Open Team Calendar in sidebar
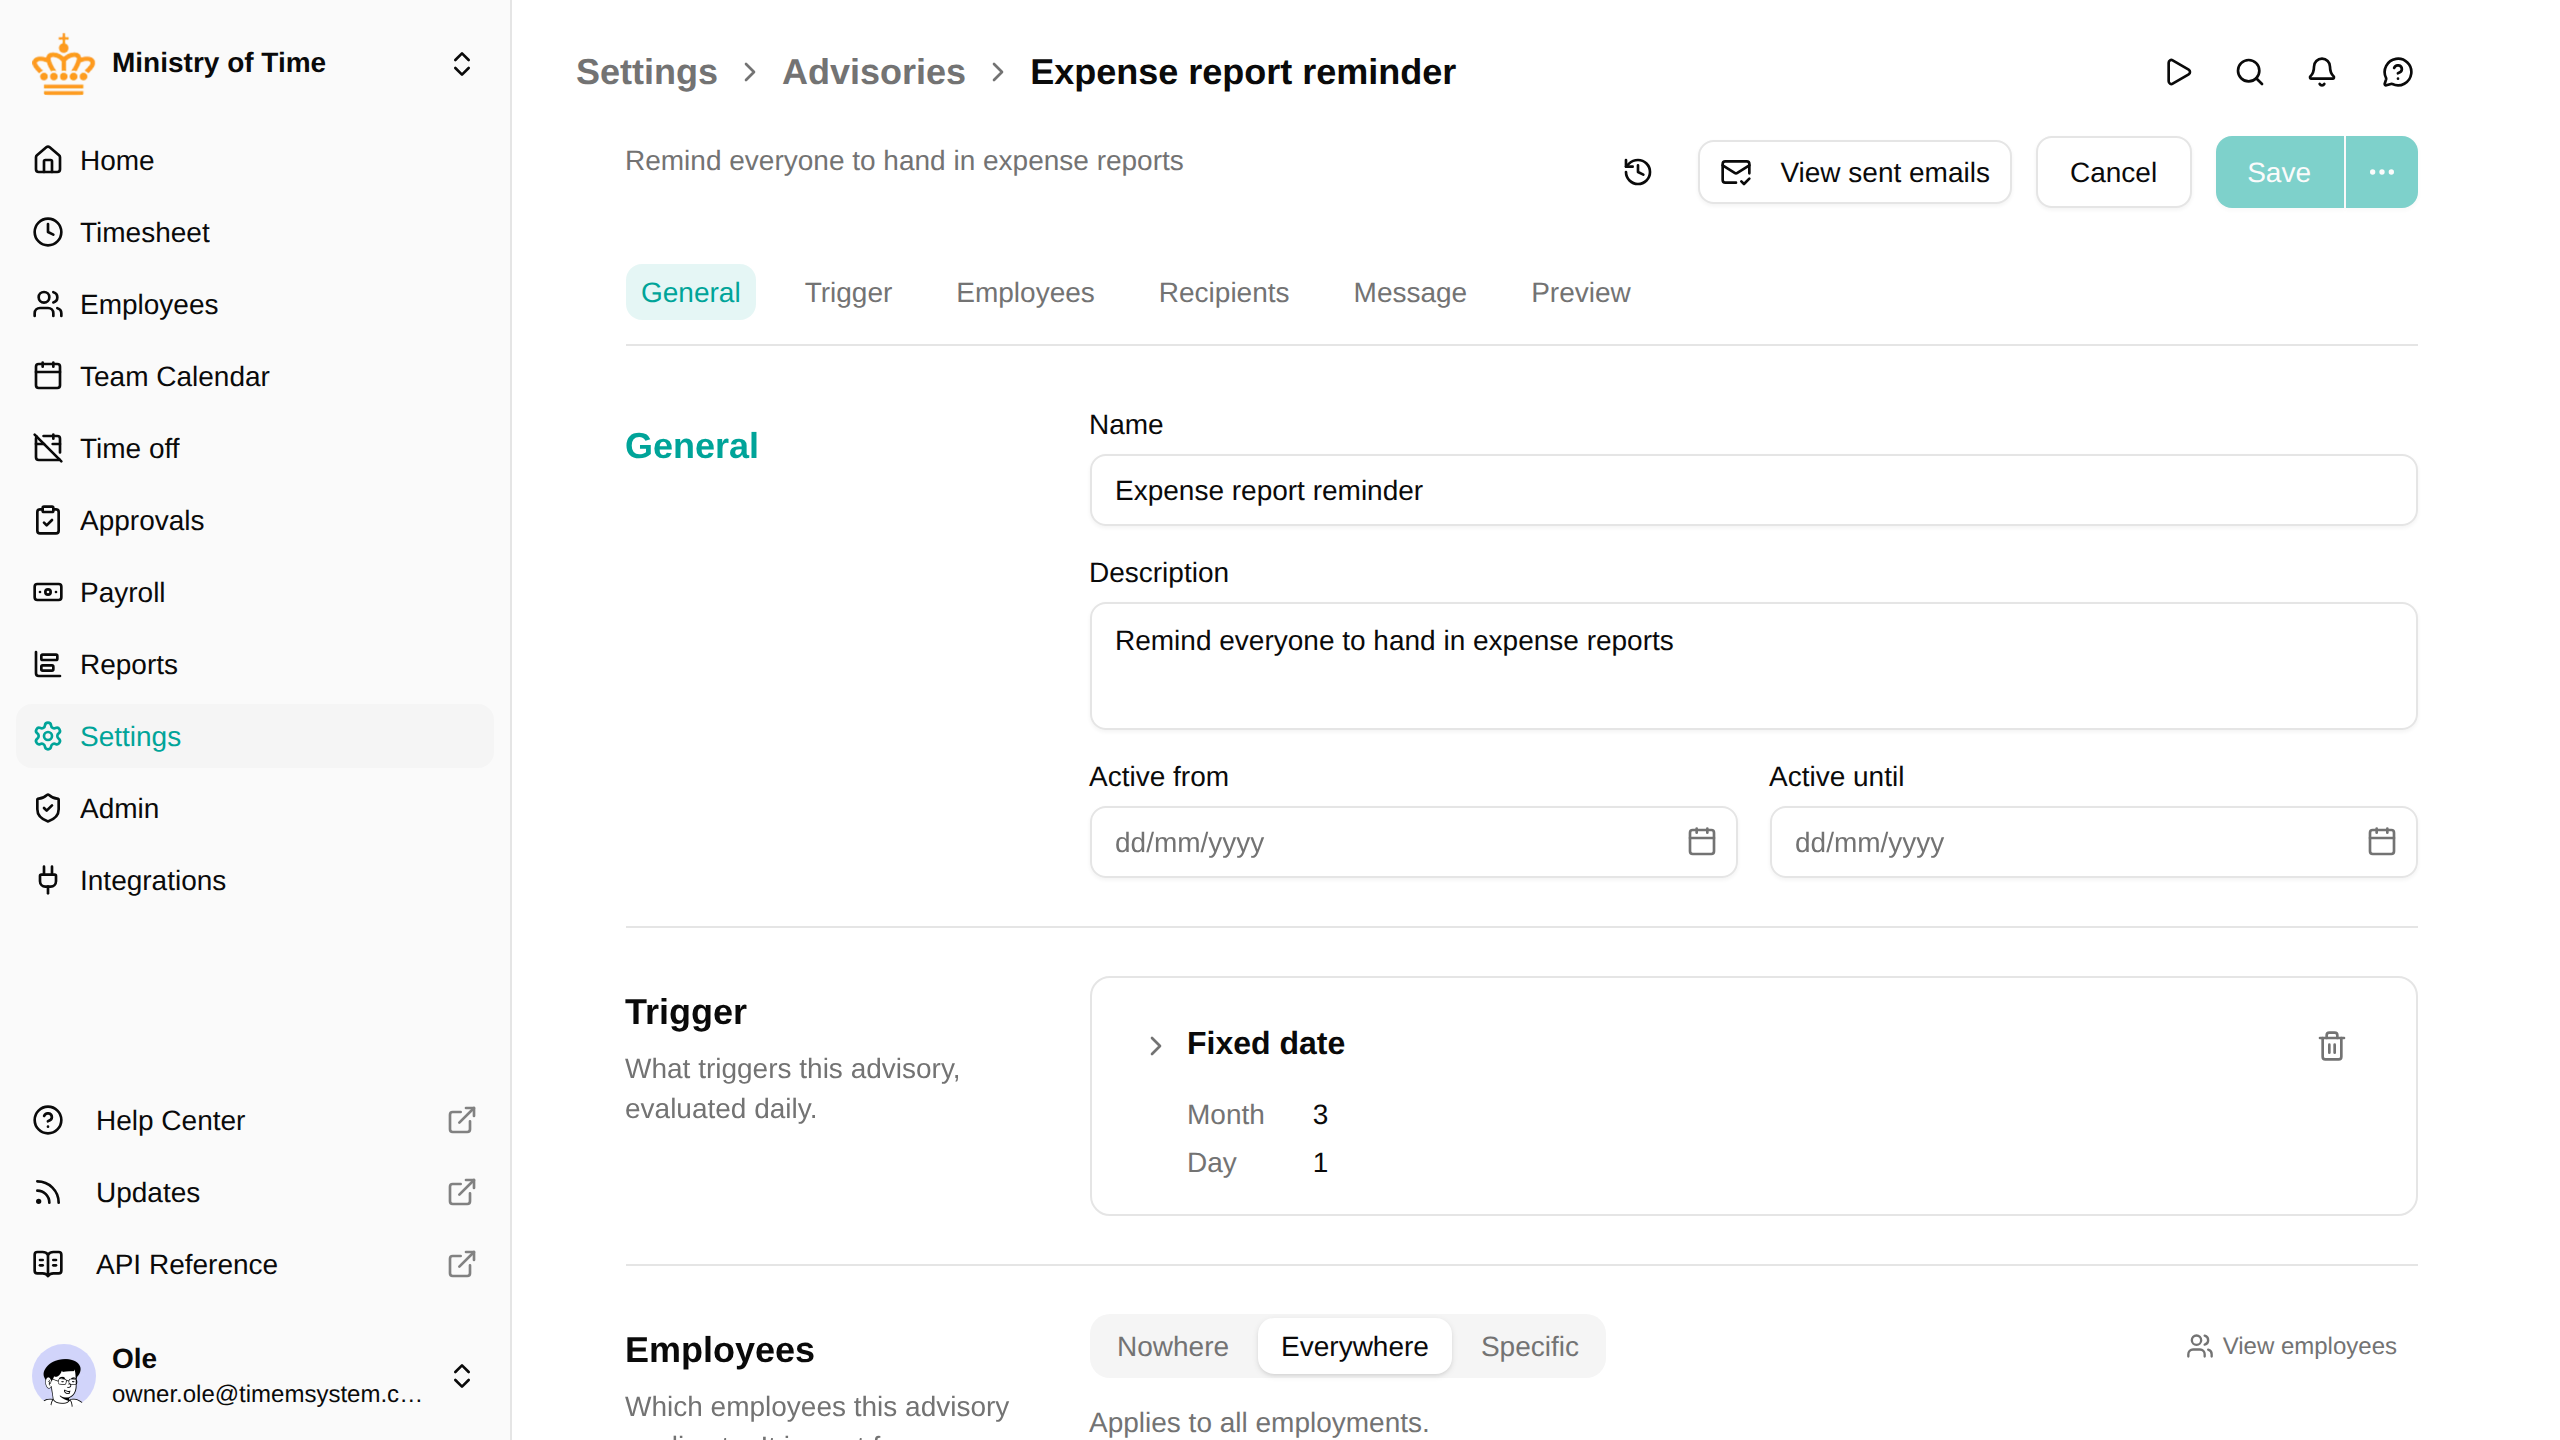Image resolution: width=2560 pixels, height=1440 pixels. (255, 376)
